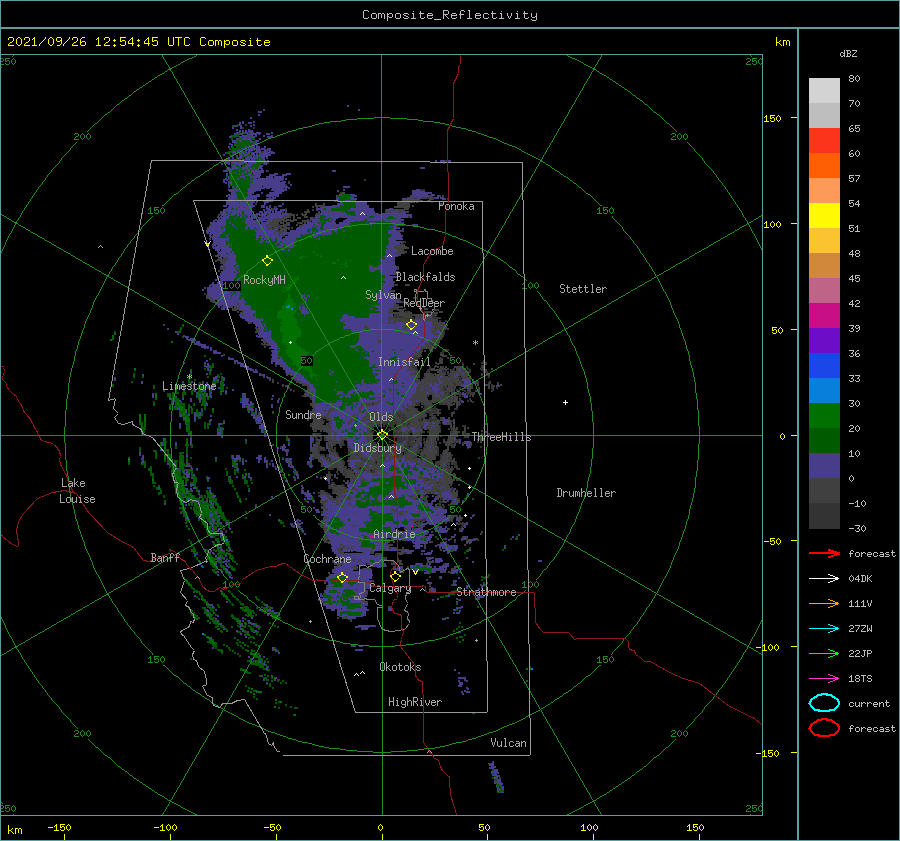This screenshot has width=900, height=841.
Task: Click the ThreeHills city label
Action: point(501,437)
